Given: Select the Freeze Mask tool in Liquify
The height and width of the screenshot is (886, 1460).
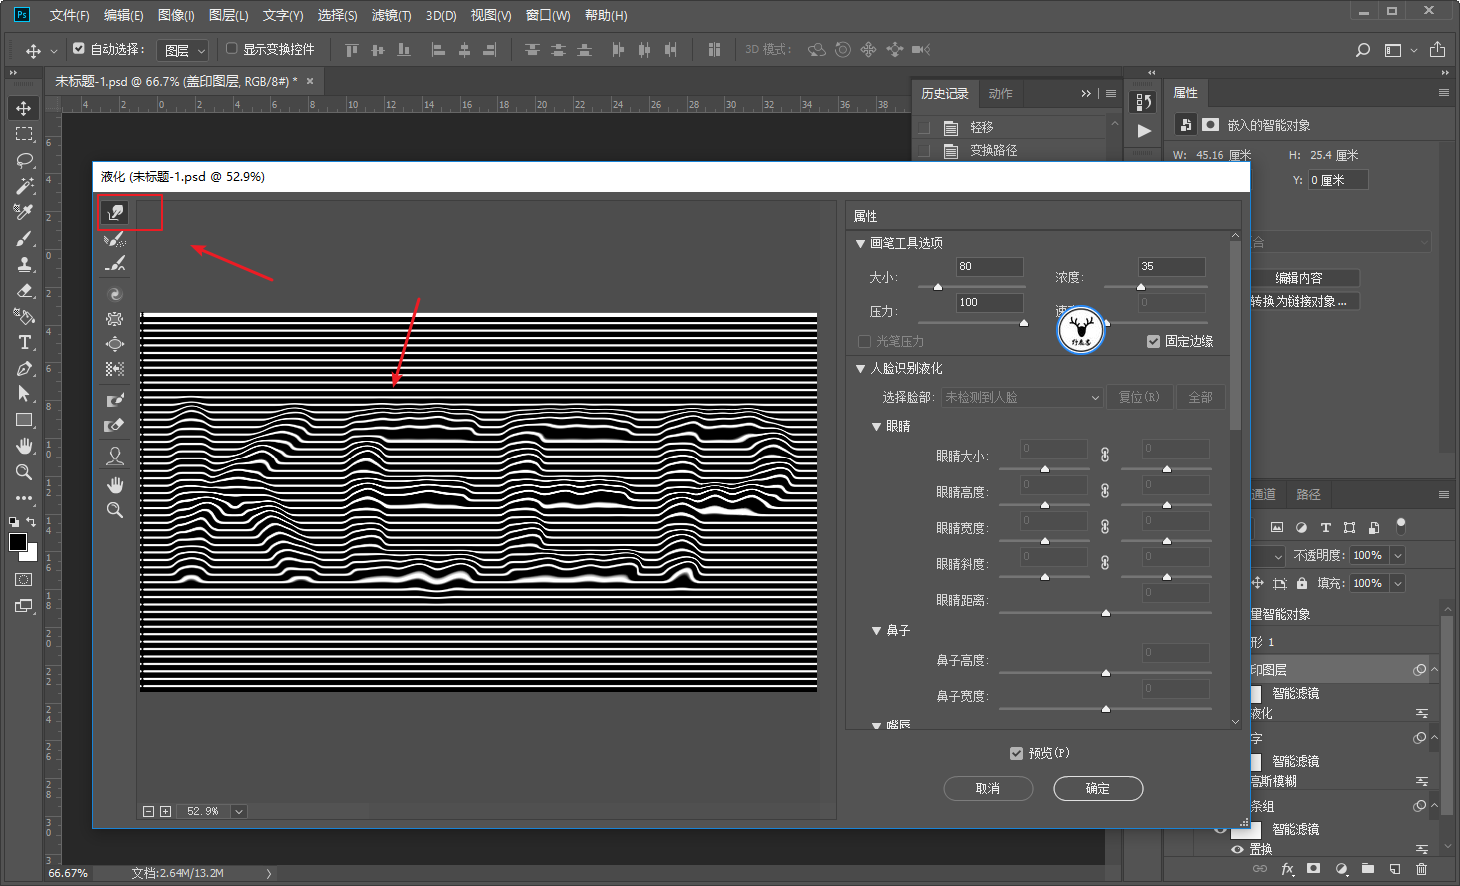Looking at the screenshot, I should click(x=115, y=400).
